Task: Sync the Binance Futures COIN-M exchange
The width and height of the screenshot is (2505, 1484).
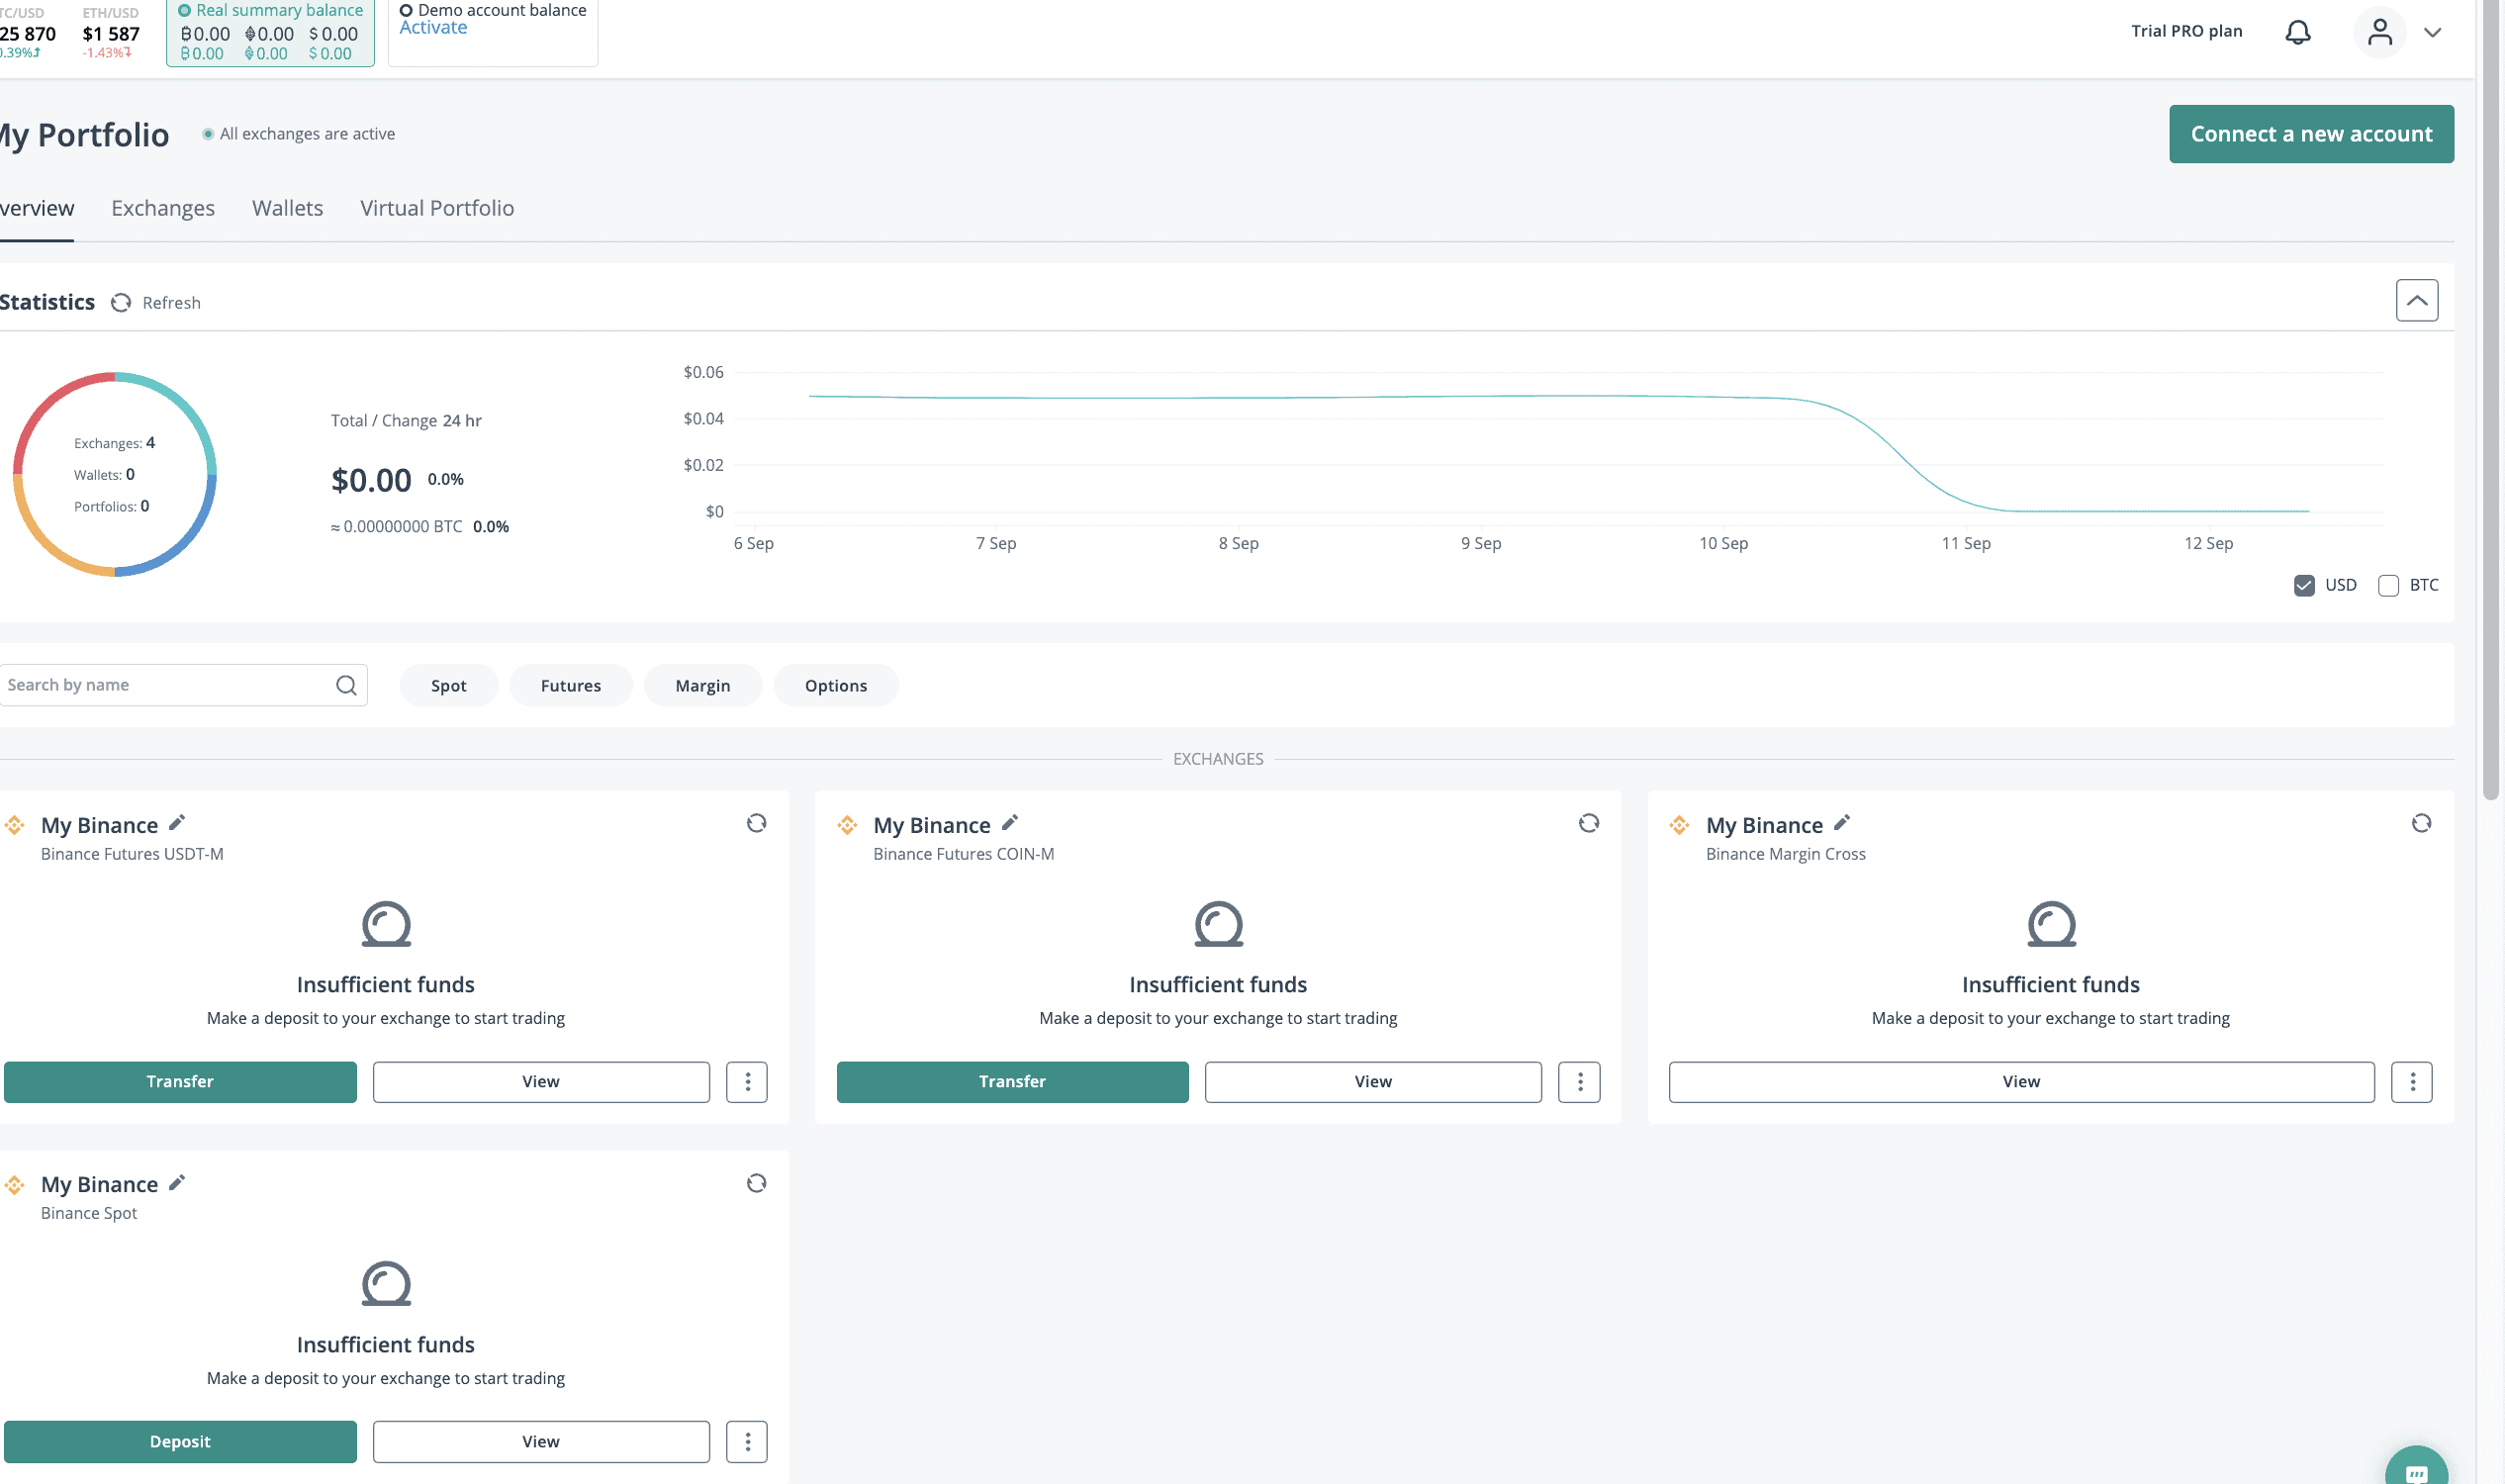Action: pos(1588,823)
